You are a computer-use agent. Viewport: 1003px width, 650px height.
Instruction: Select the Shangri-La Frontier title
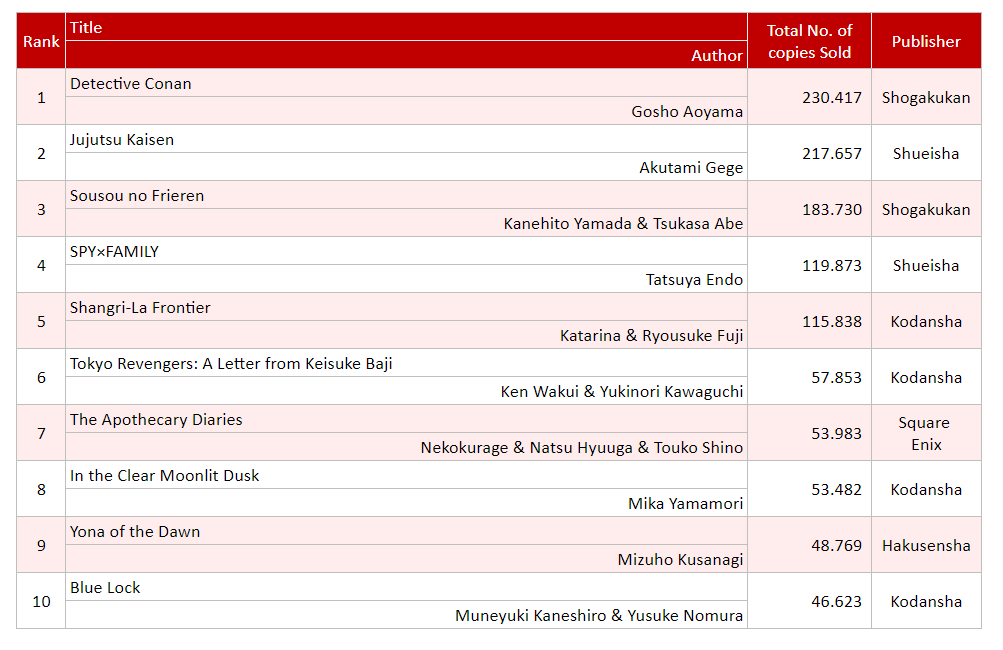point(140,308)
